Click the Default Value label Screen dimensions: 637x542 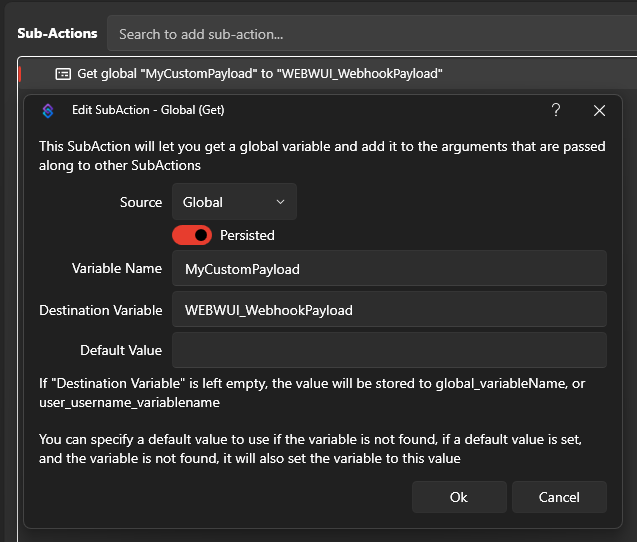(x=121, y=350)
